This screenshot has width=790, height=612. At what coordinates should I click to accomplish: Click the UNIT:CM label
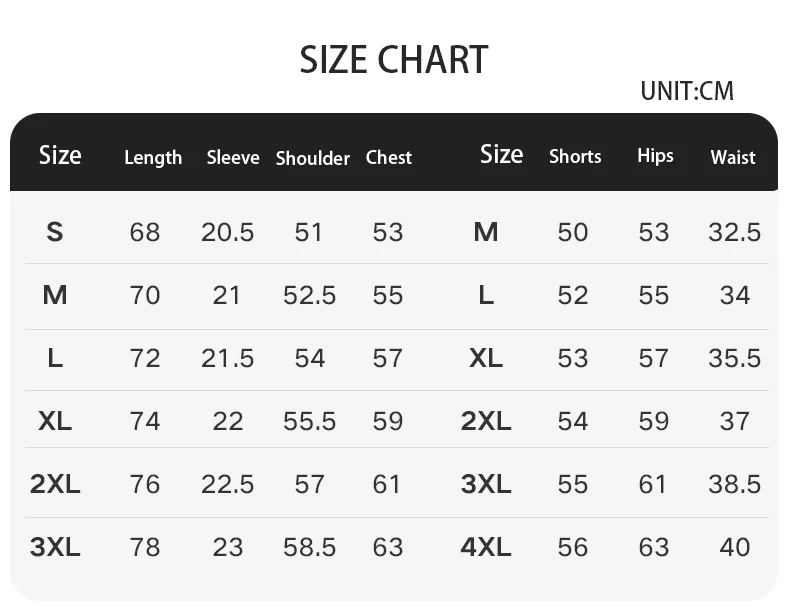pyautogui.click(x=687, y=91)
